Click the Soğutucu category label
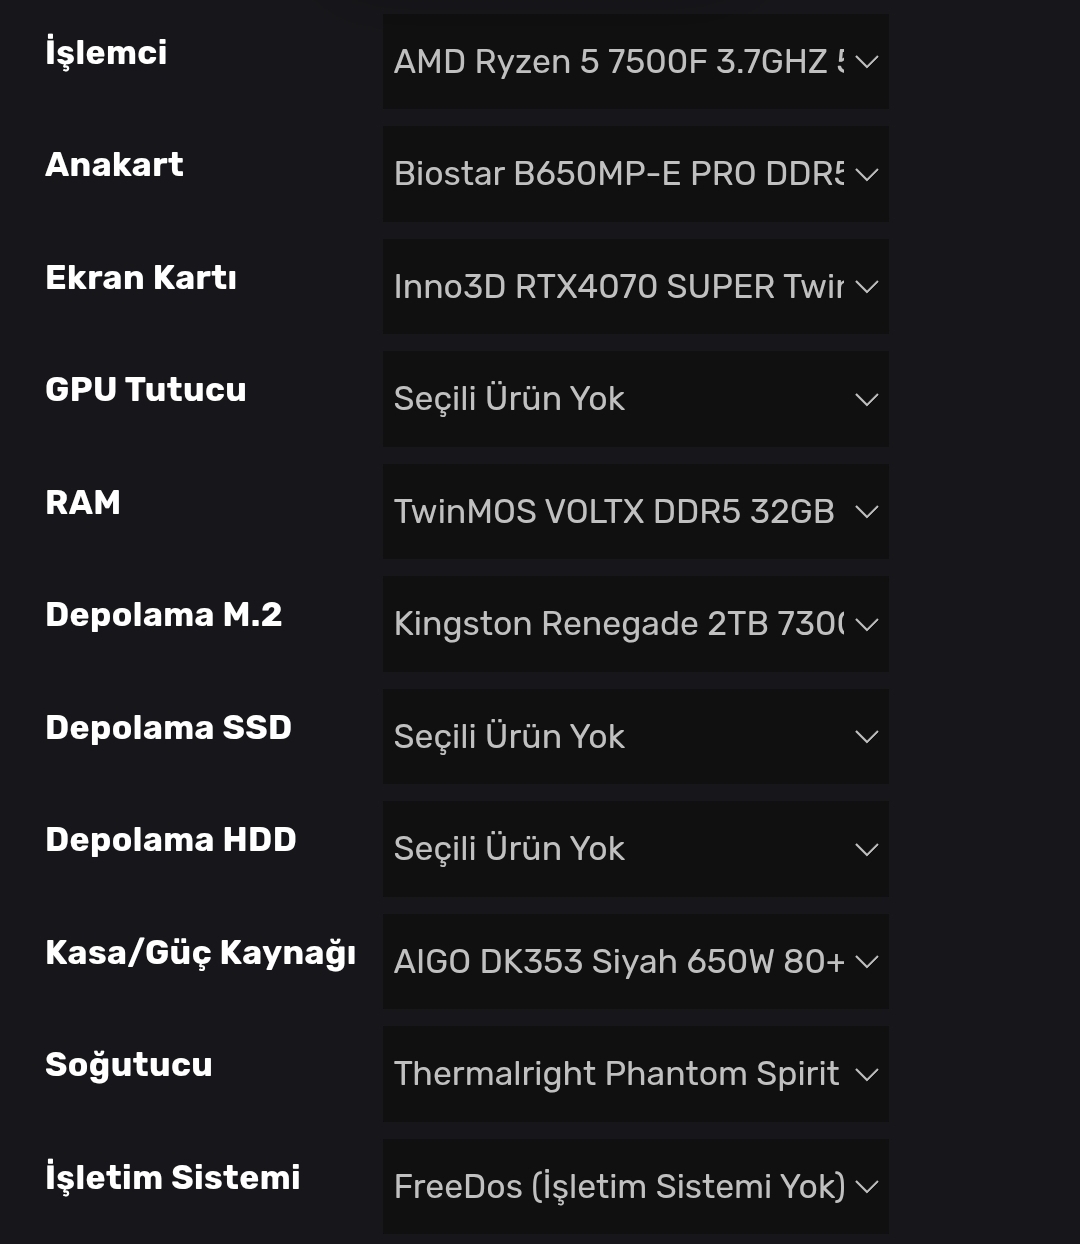The image size is (1080, 1244). 129,1065
